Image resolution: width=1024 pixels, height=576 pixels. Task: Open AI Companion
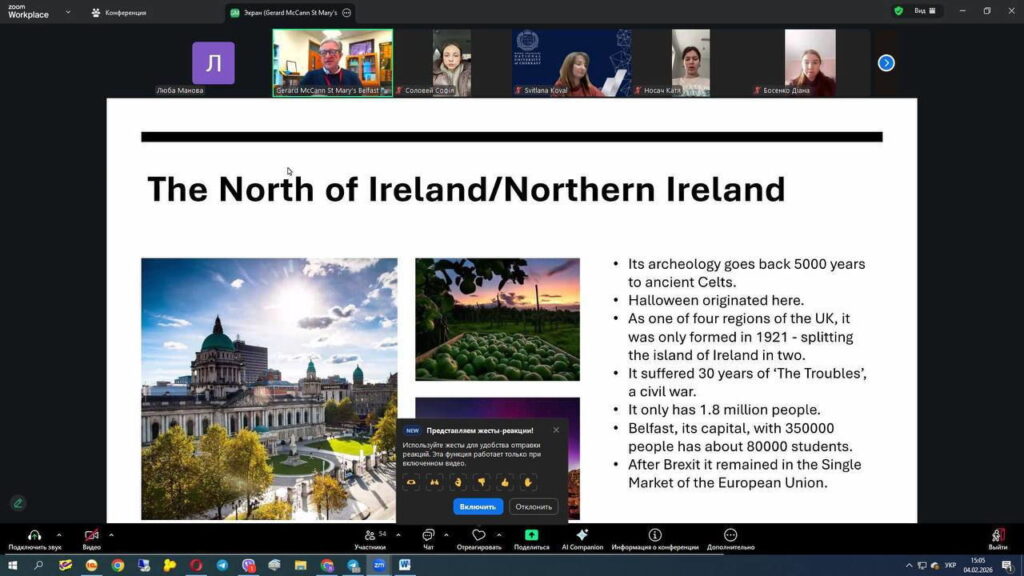click(582, 536)
